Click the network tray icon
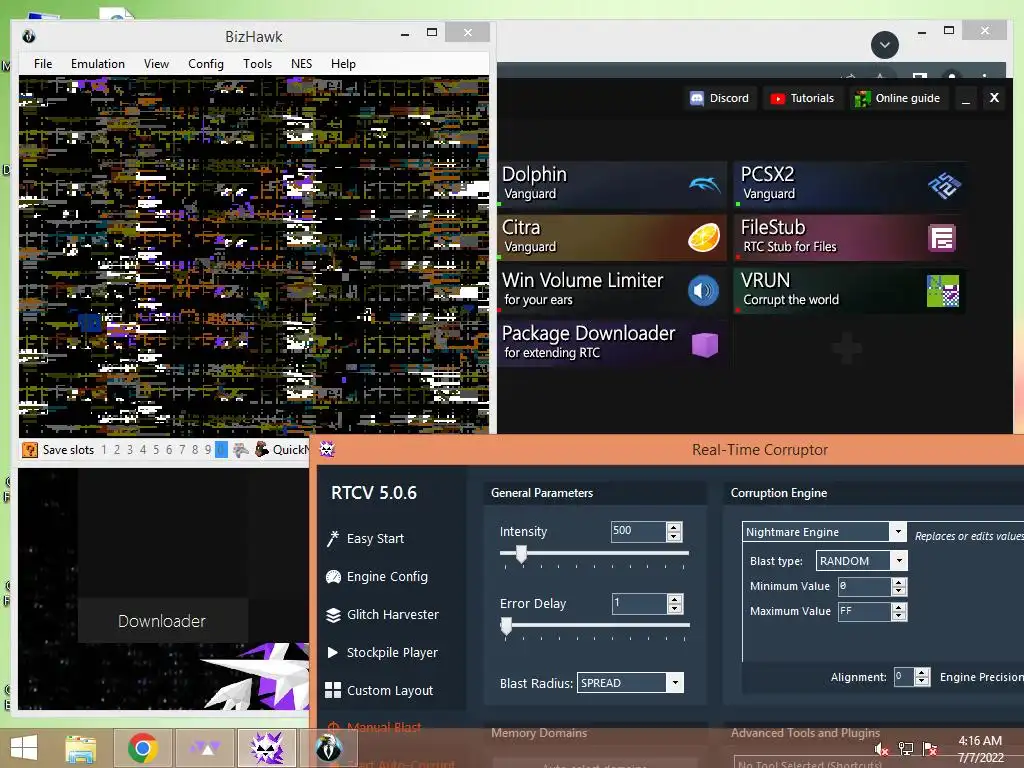 (x=906, y=749)
